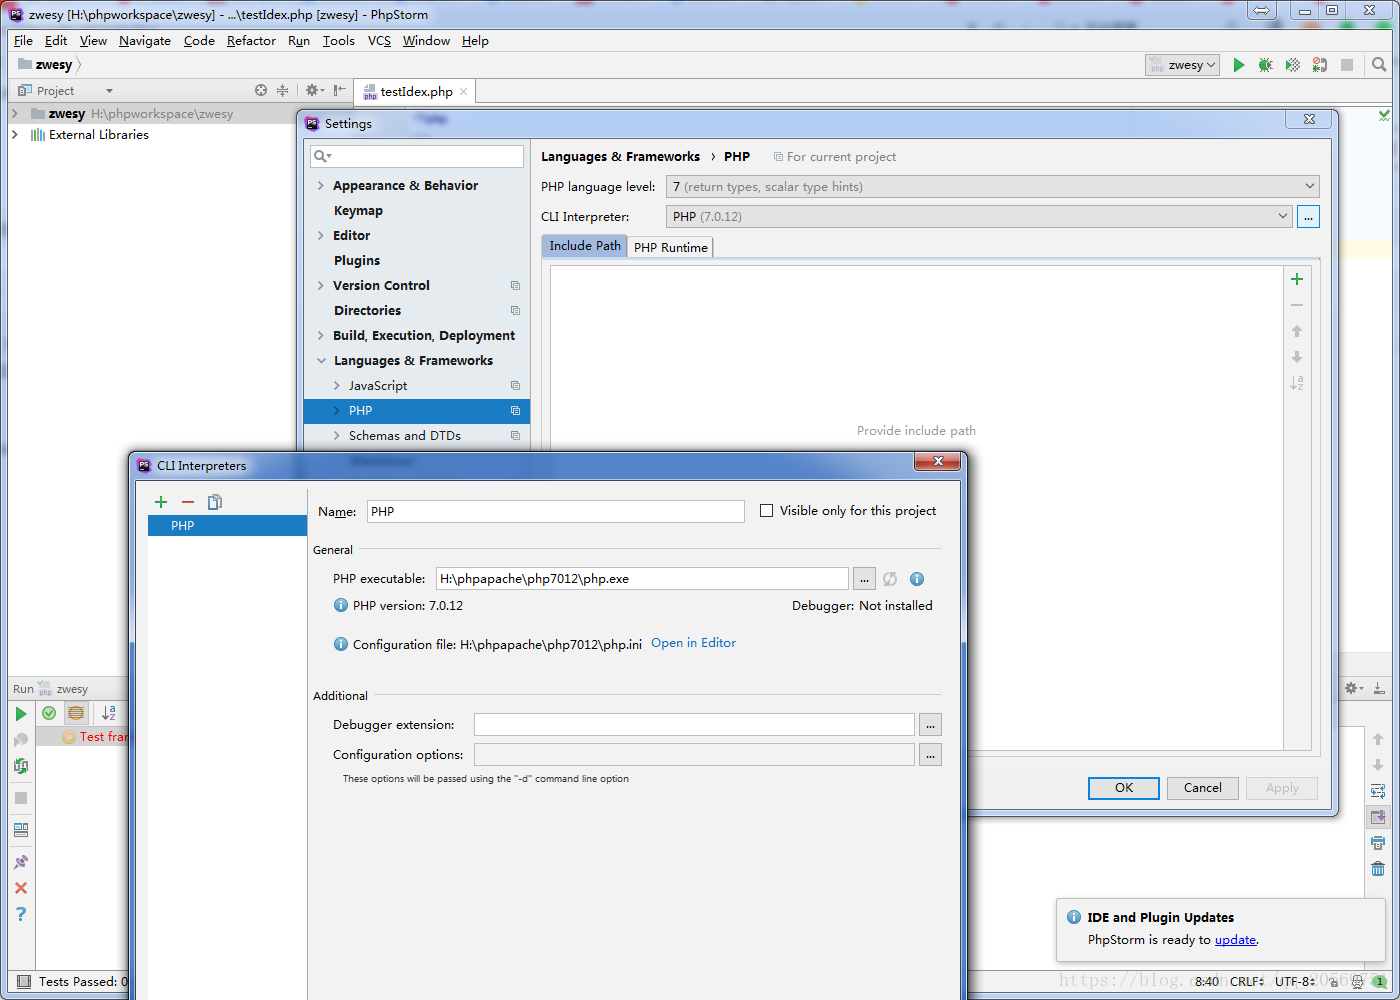Viewport: 1400px width, 1000px height.
Task: Run zwesy with coverage
Action: 1292,65
